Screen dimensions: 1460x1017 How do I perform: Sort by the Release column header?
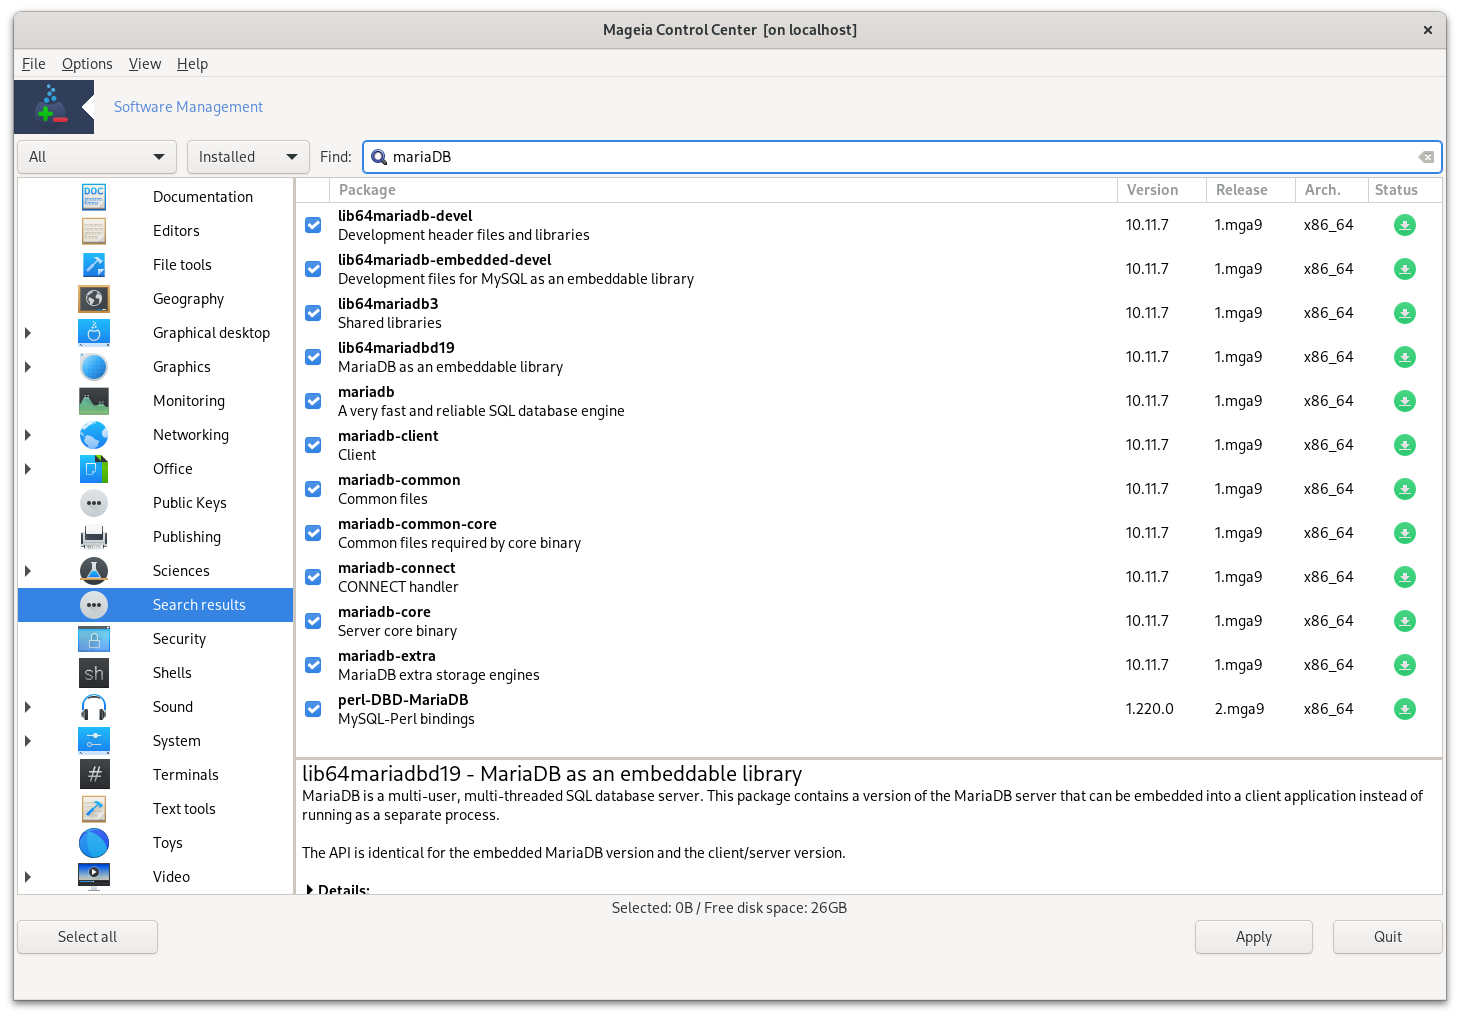click(x=1250, y=190)
